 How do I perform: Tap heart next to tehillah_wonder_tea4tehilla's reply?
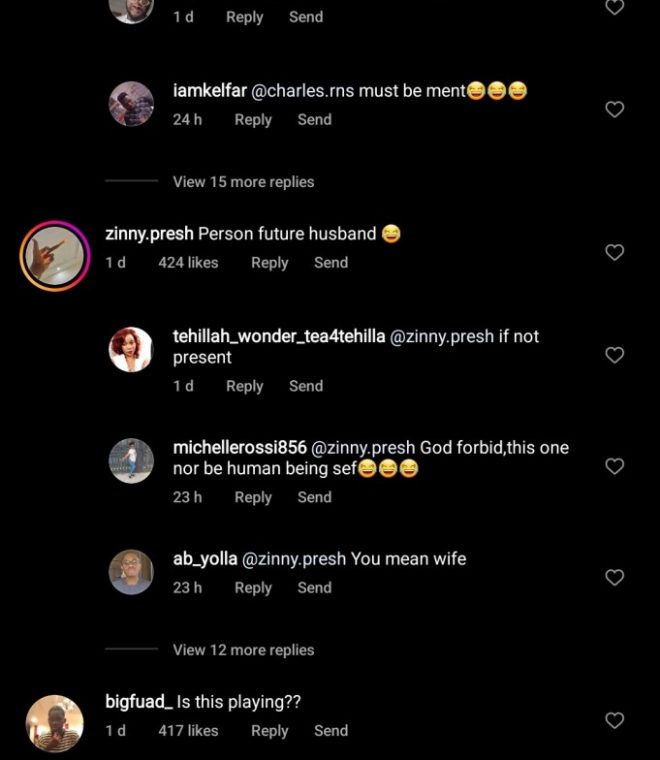tap(615, 355)
